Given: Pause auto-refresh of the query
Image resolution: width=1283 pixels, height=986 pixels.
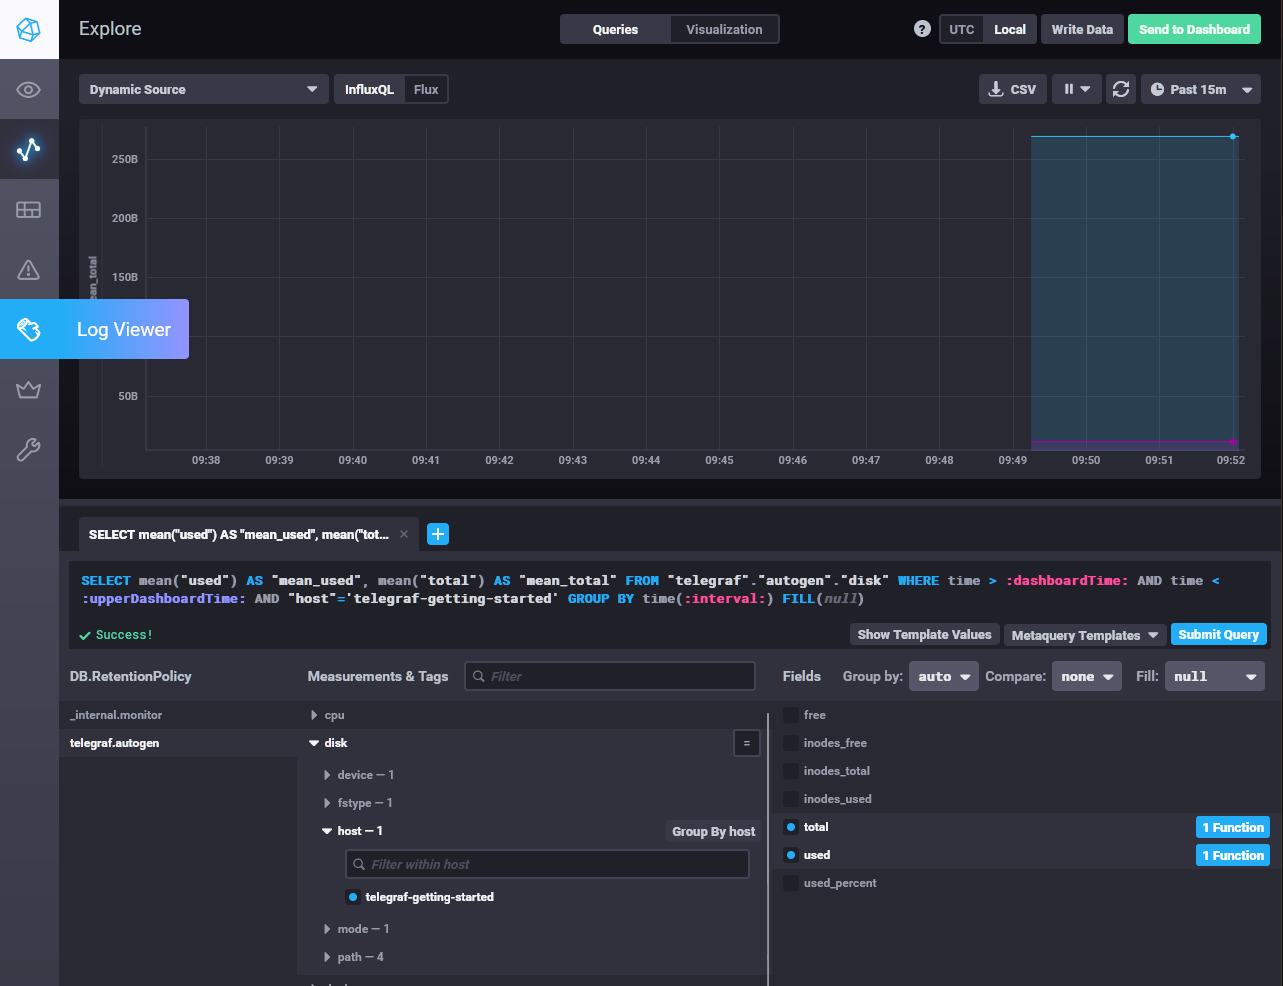Looking at the screenshot, I should pyautogui.click(x=1070, y=89).
